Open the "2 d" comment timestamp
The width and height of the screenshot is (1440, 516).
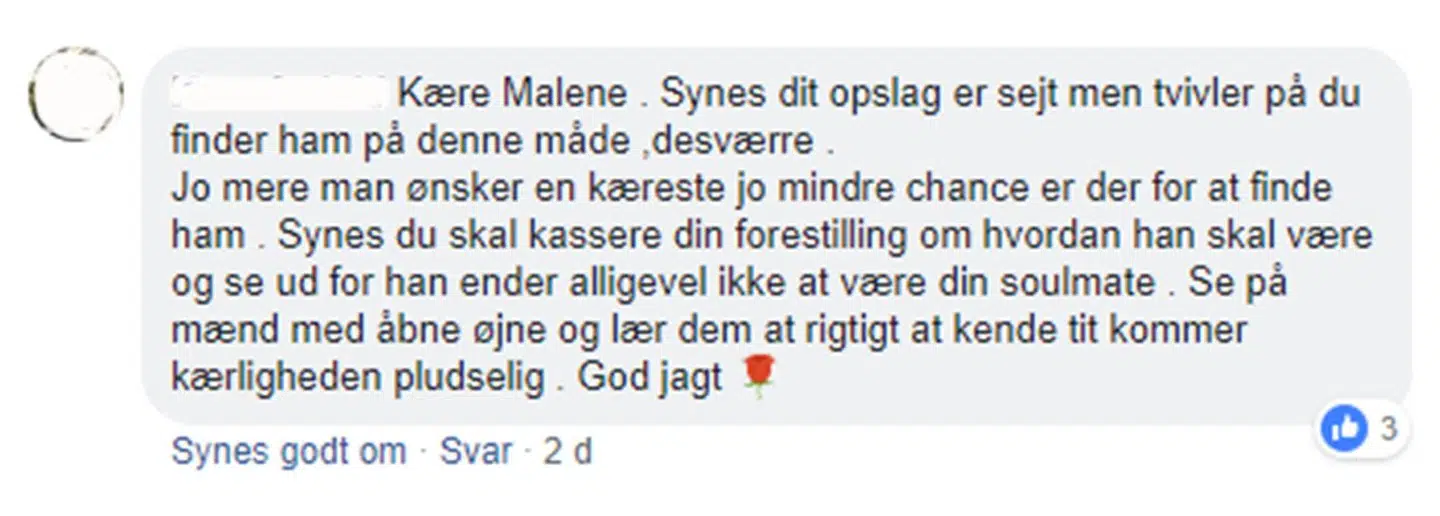[x=567, y=452]
